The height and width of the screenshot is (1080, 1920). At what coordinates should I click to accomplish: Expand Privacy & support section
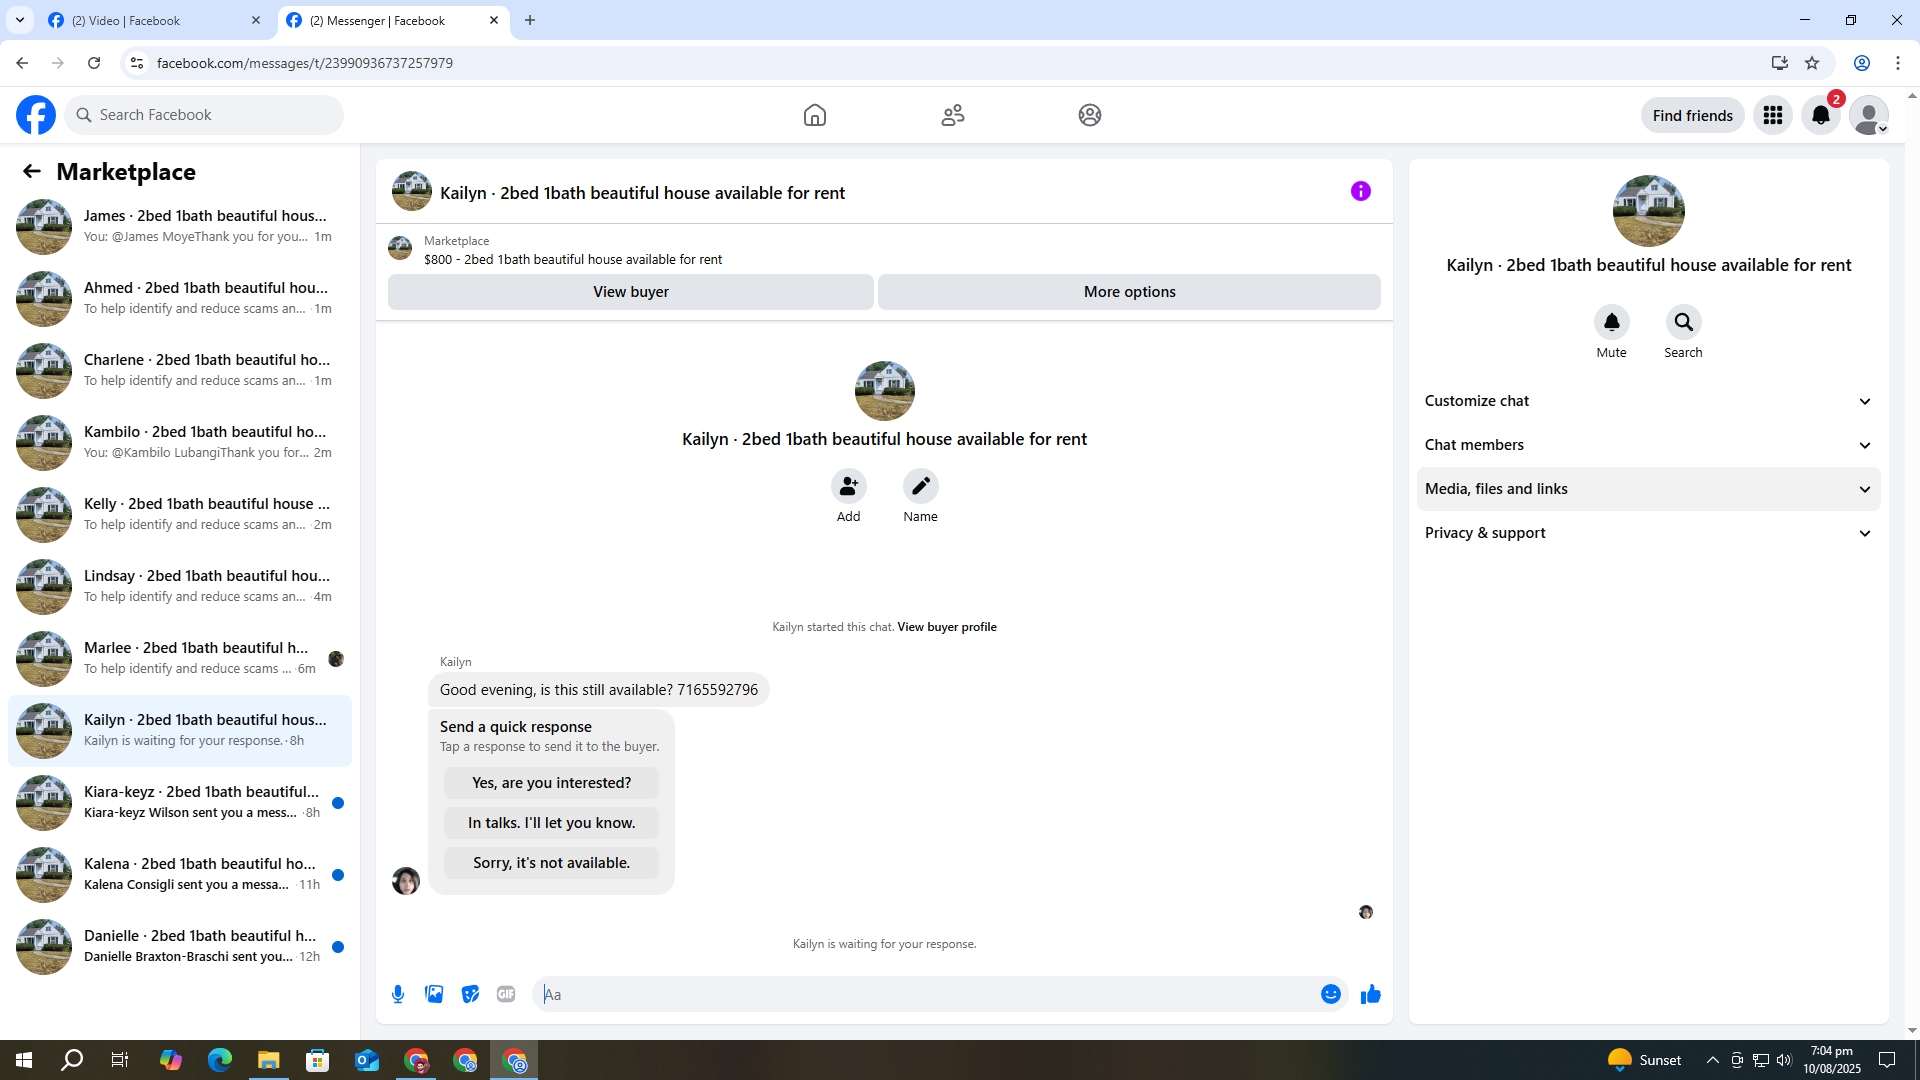pyautogui.click(x=1648, y=533)
